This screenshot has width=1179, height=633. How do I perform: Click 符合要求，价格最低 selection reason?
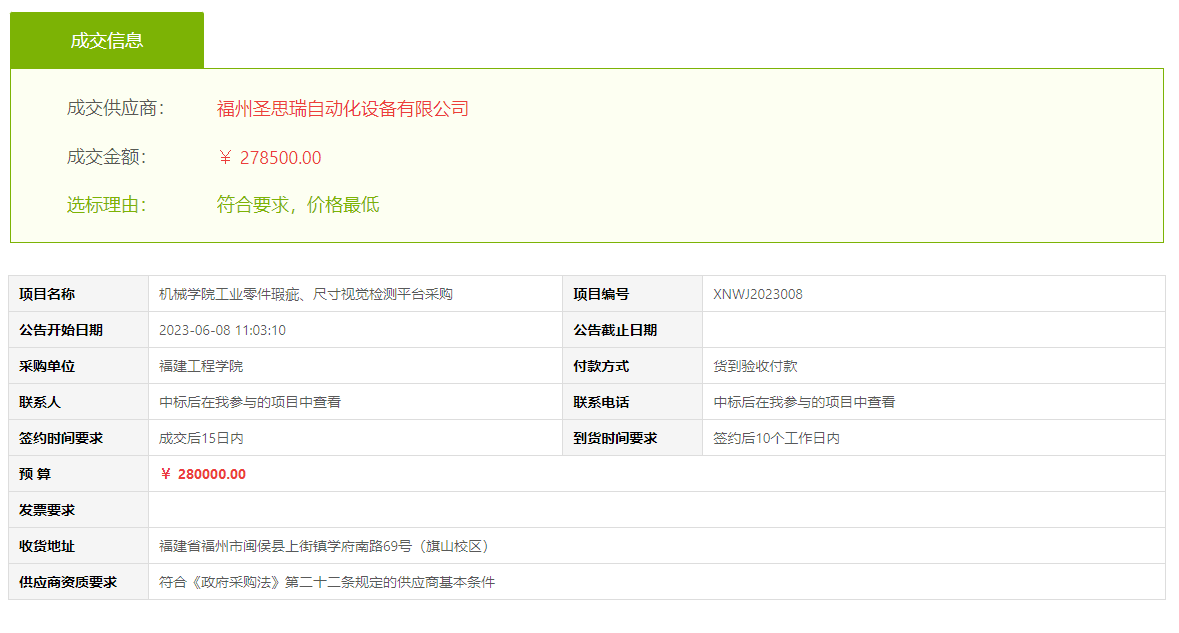click(298, 205)
